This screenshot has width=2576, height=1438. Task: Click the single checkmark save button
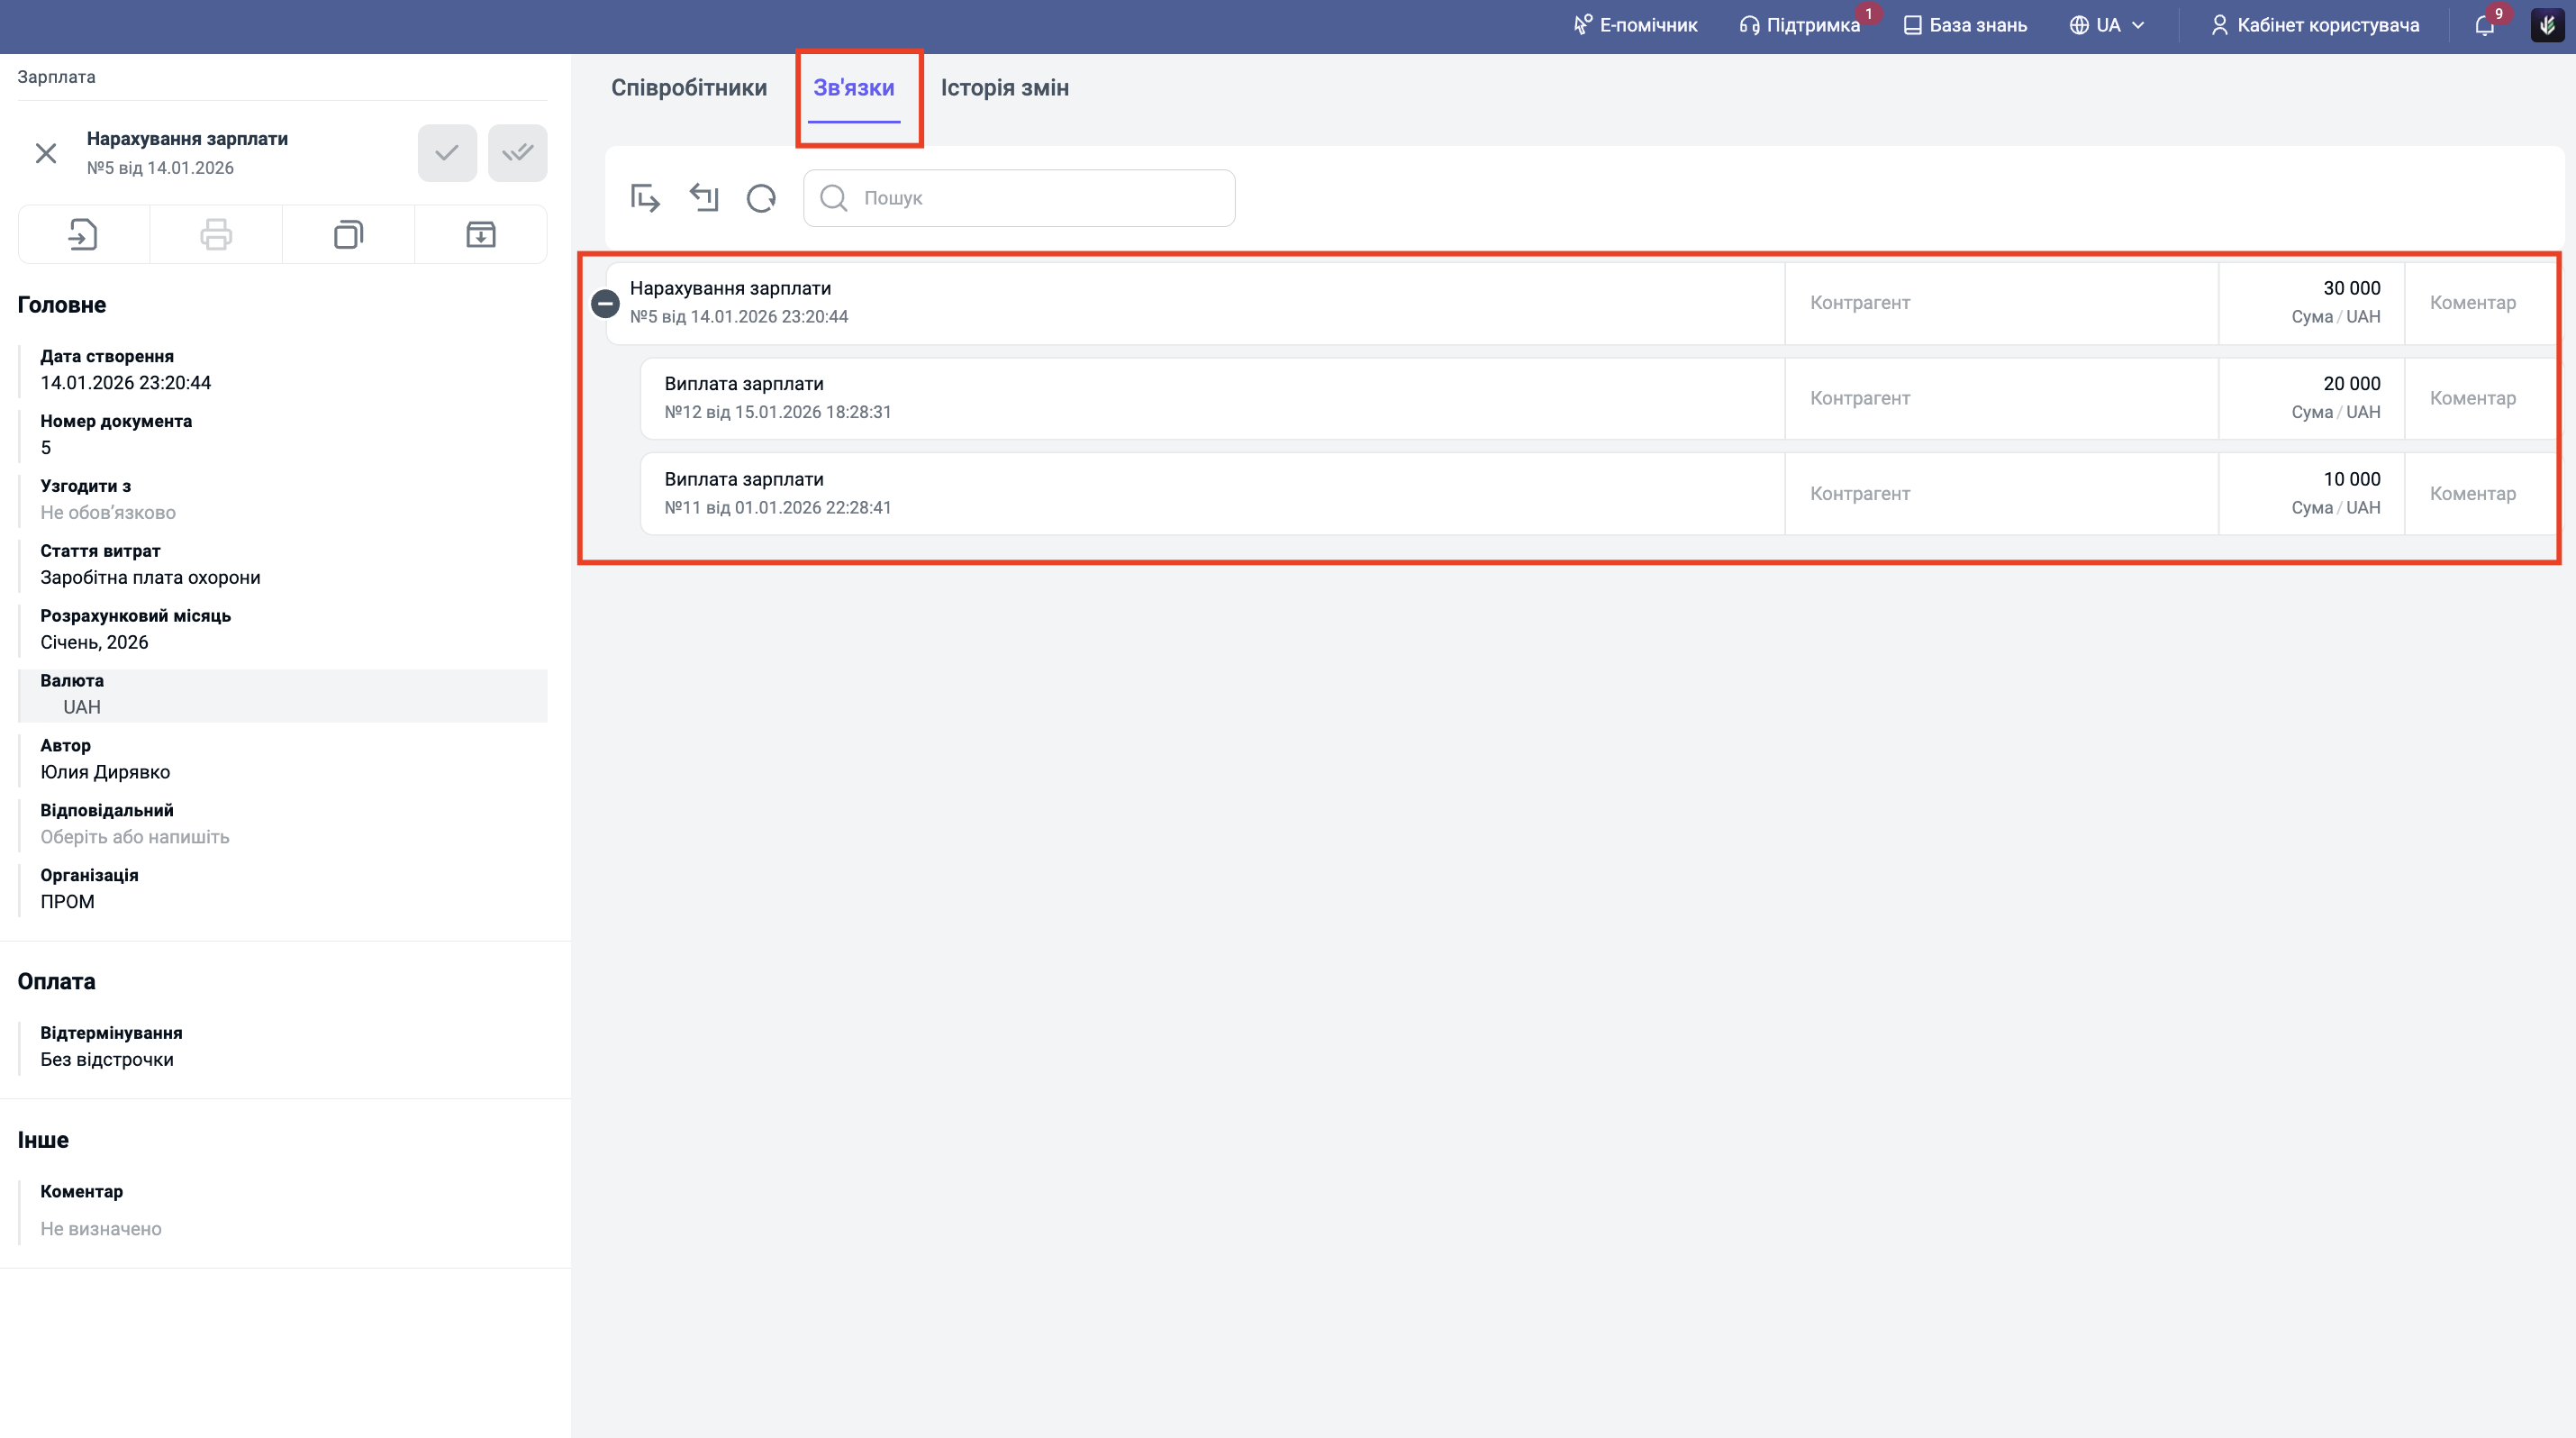[447, 153]
